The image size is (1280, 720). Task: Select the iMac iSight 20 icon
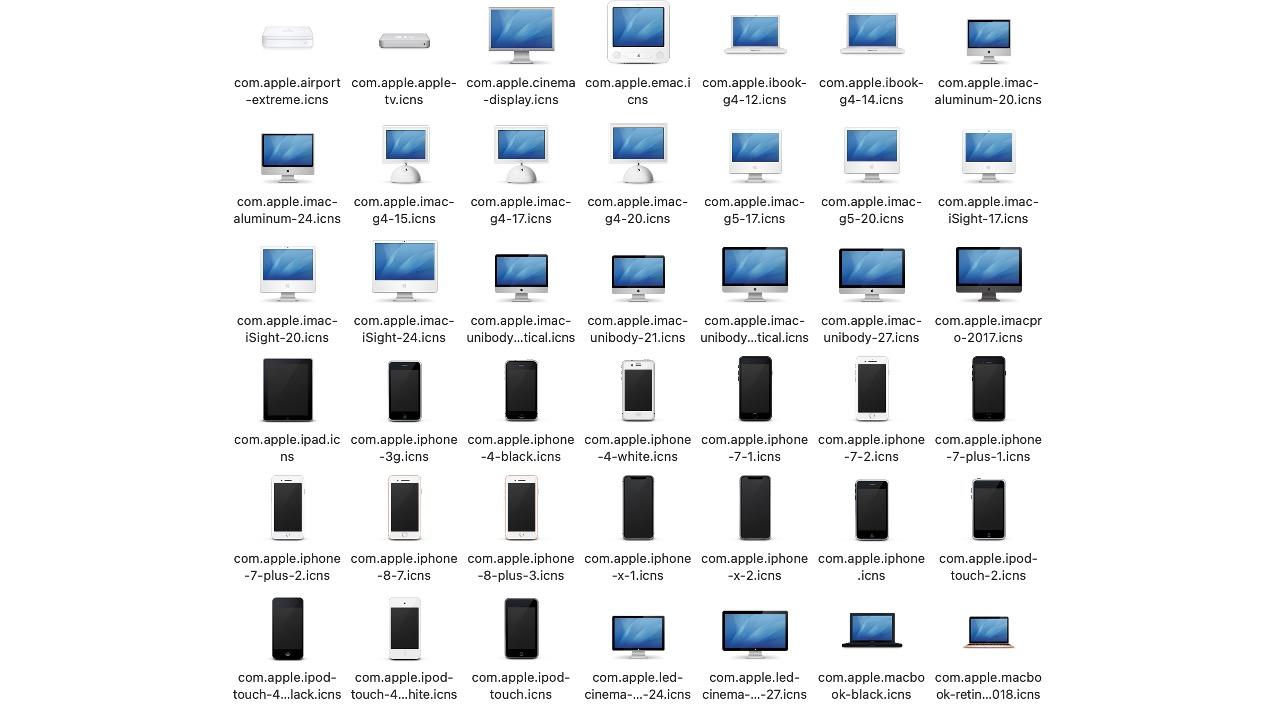click(287, 274)
